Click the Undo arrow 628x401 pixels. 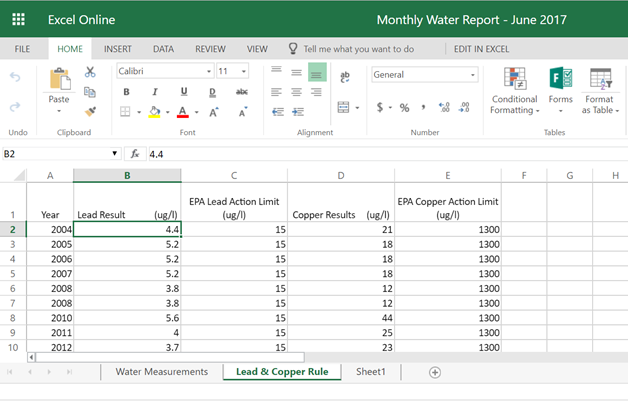15,76
